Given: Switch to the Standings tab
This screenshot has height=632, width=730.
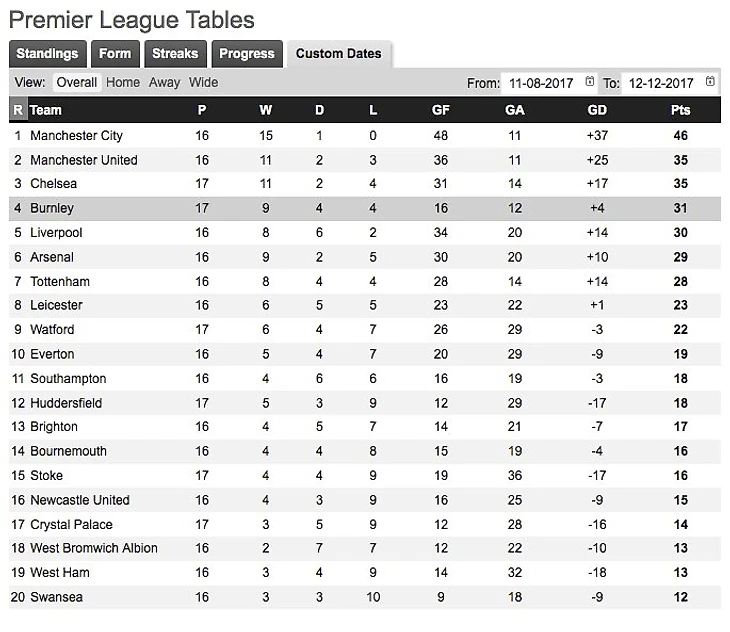Looking at the screenshot, I should [47, 54].
